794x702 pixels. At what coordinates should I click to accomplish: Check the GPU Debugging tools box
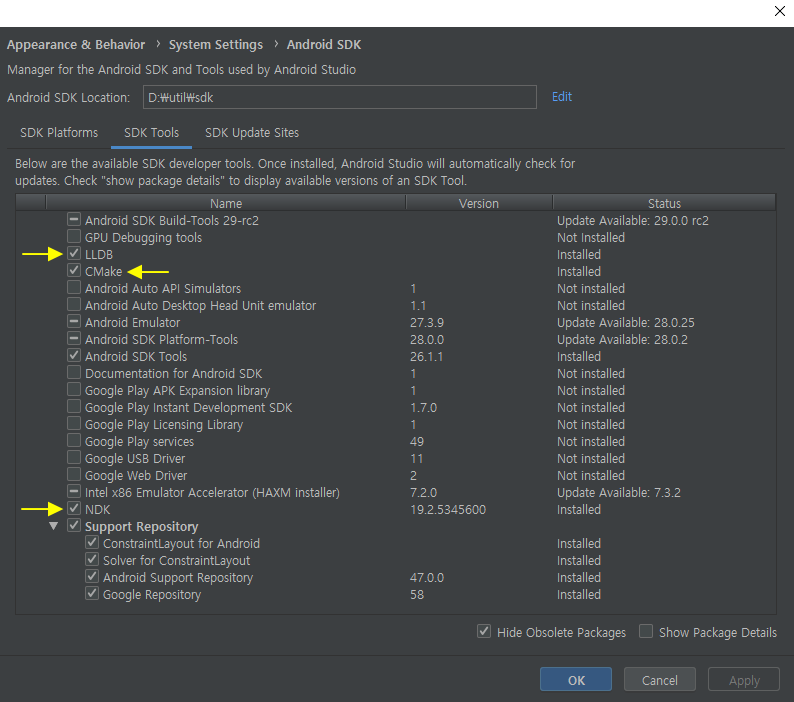click(74, 237)
